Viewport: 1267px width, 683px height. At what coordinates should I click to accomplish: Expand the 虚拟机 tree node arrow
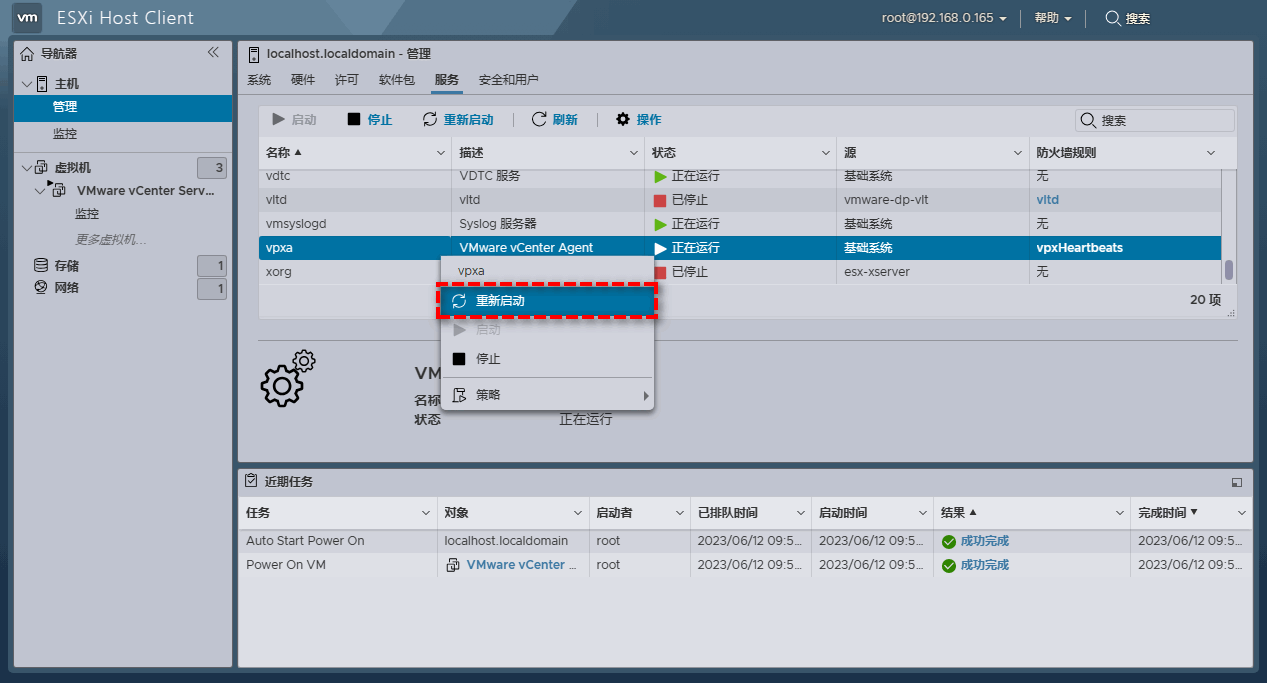(26, 168)
